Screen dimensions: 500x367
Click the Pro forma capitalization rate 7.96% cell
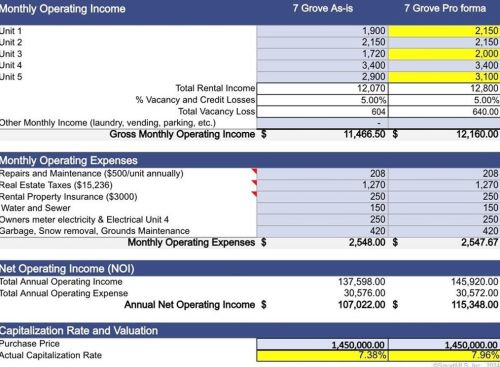pyautogui.click(x=444, y=356)
